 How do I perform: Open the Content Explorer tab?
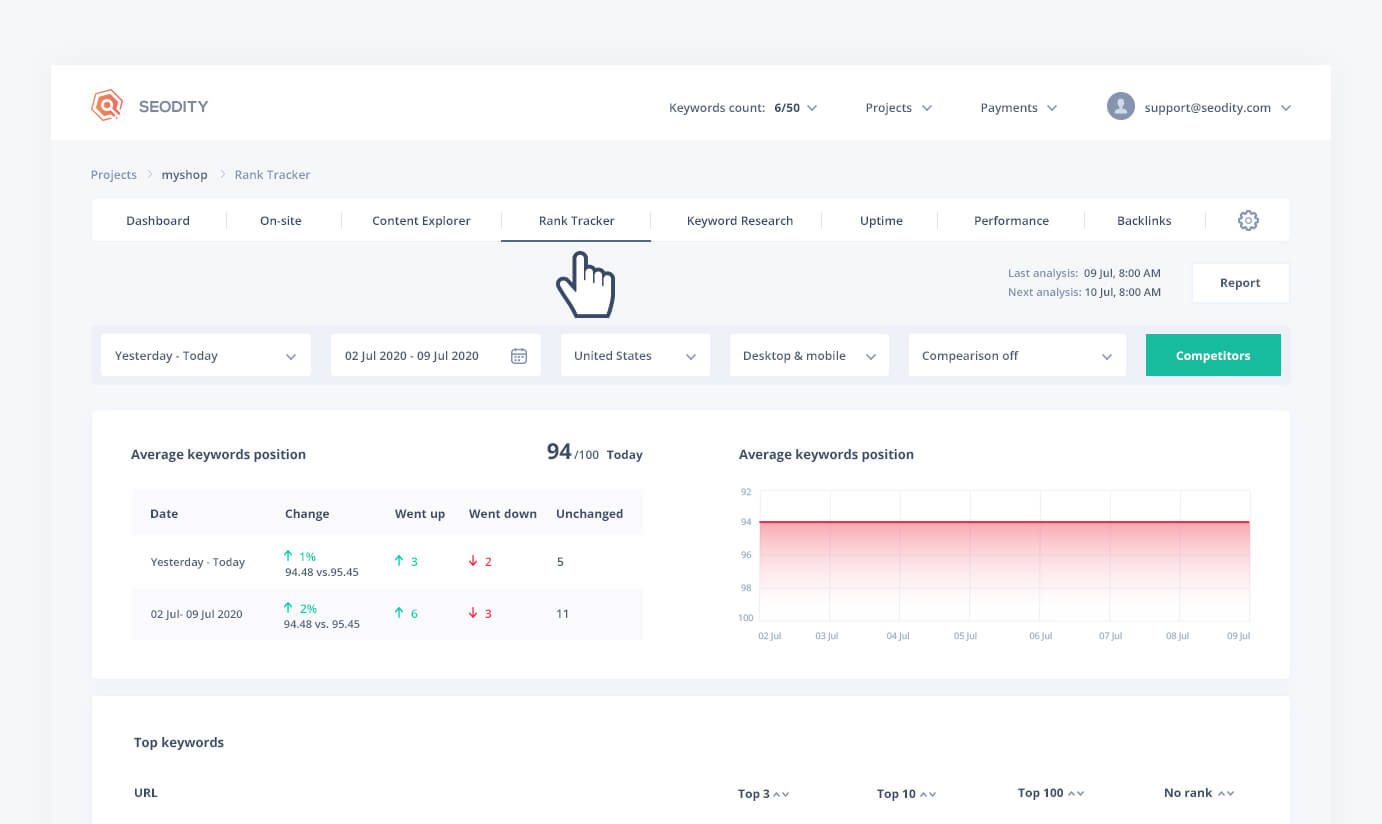421,221
